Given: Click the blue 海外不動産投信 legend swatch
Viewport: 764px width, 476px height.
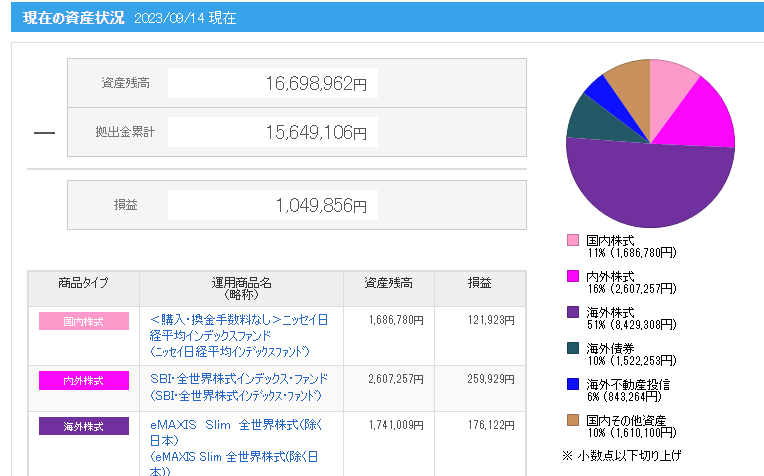Looking at the screenshot, I should click(573, 384).
